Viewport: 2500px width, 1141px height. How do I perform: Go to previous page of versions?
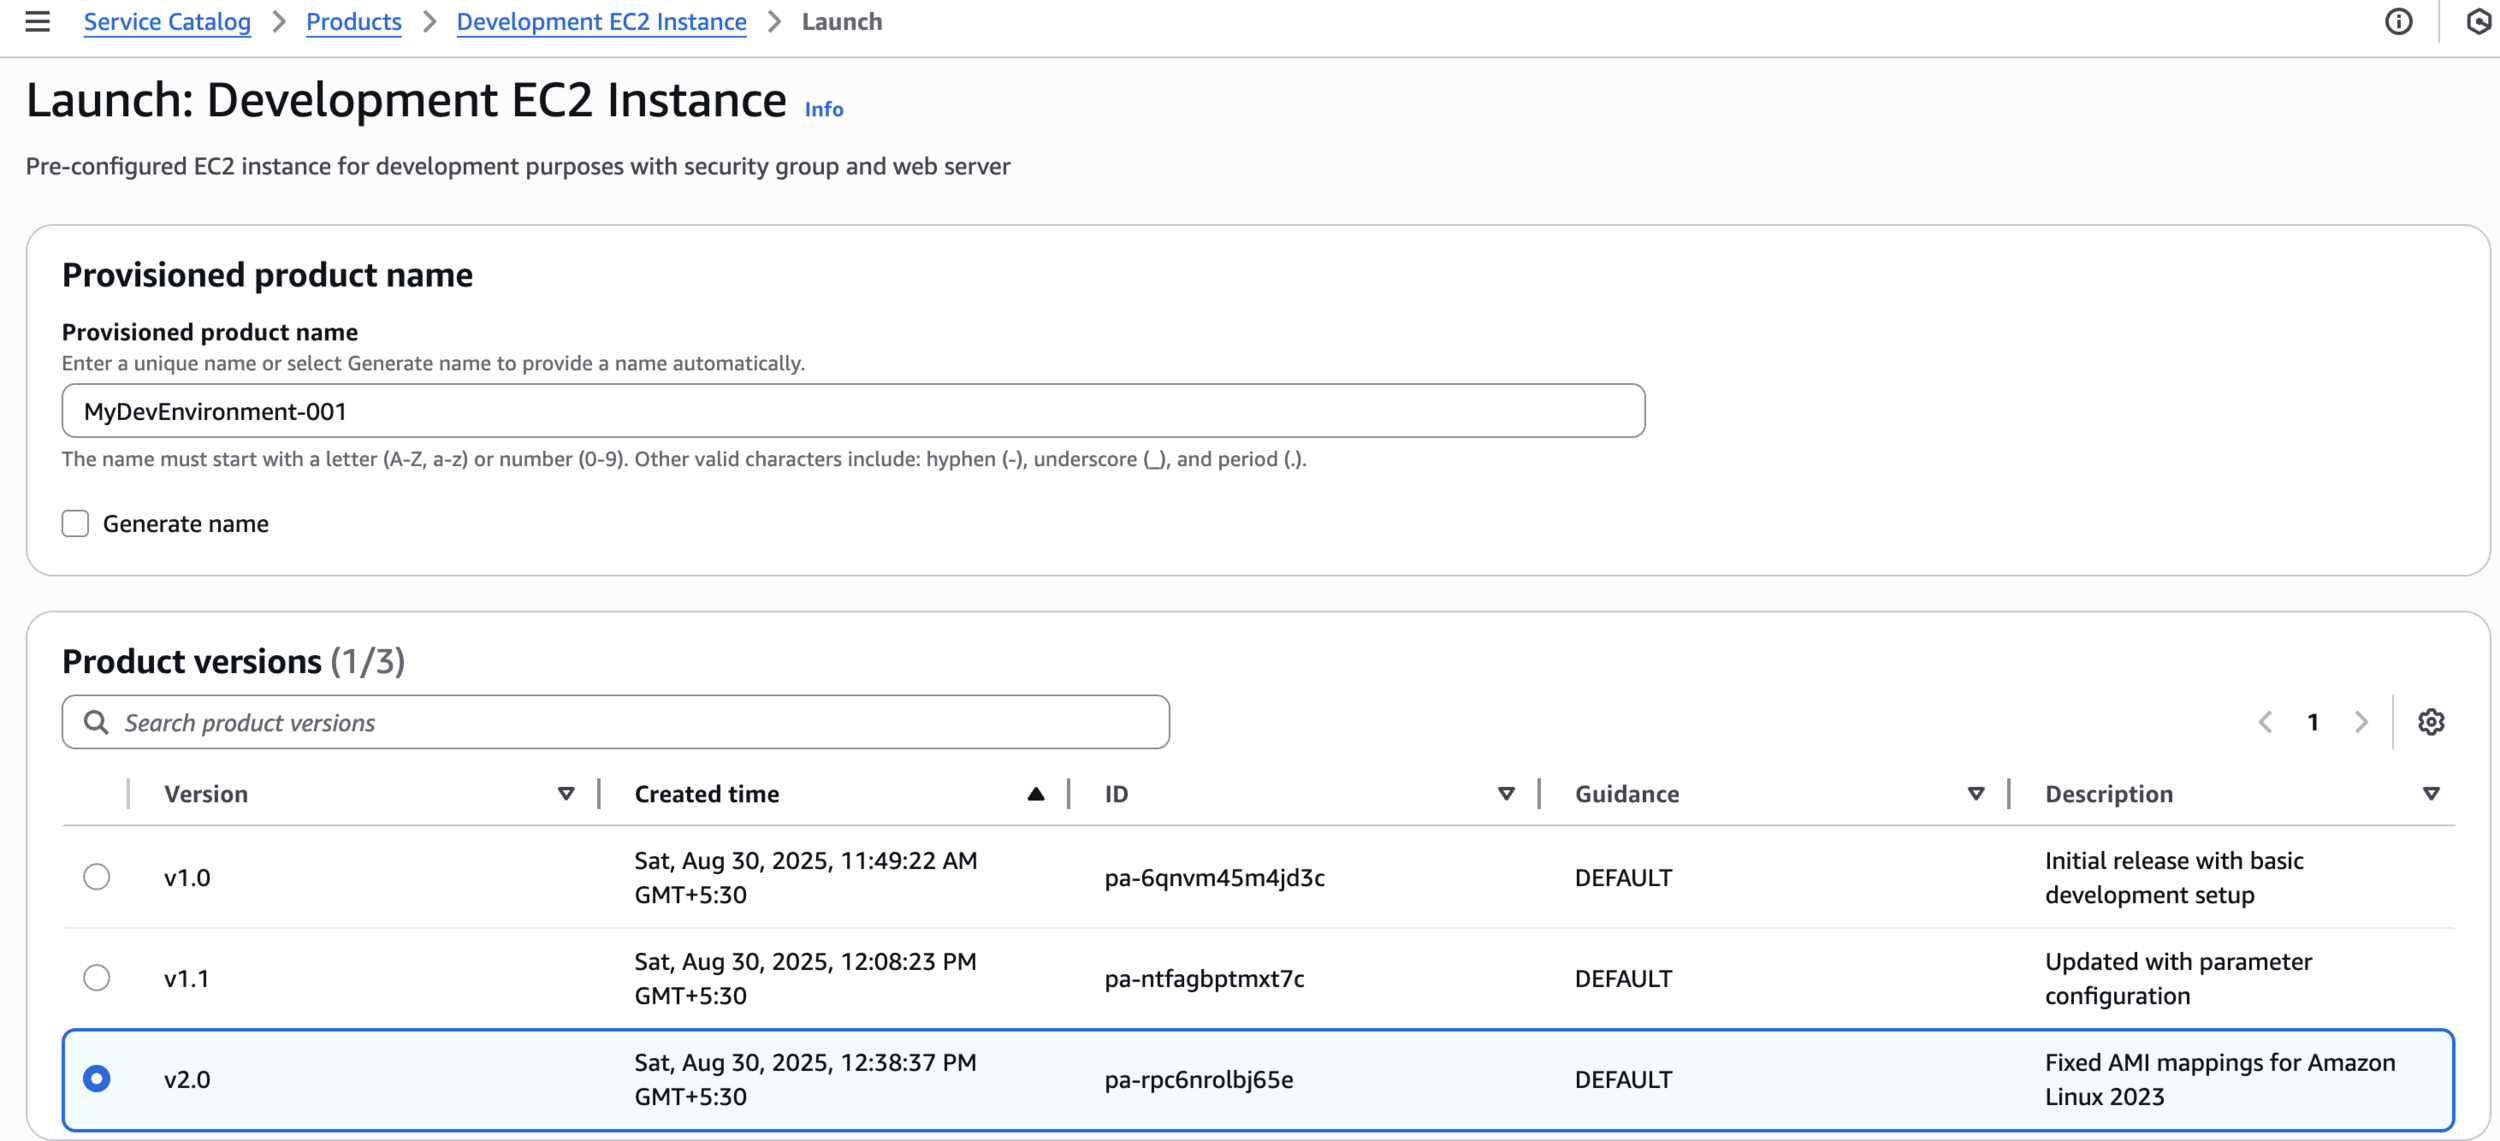coord(2266,722)
